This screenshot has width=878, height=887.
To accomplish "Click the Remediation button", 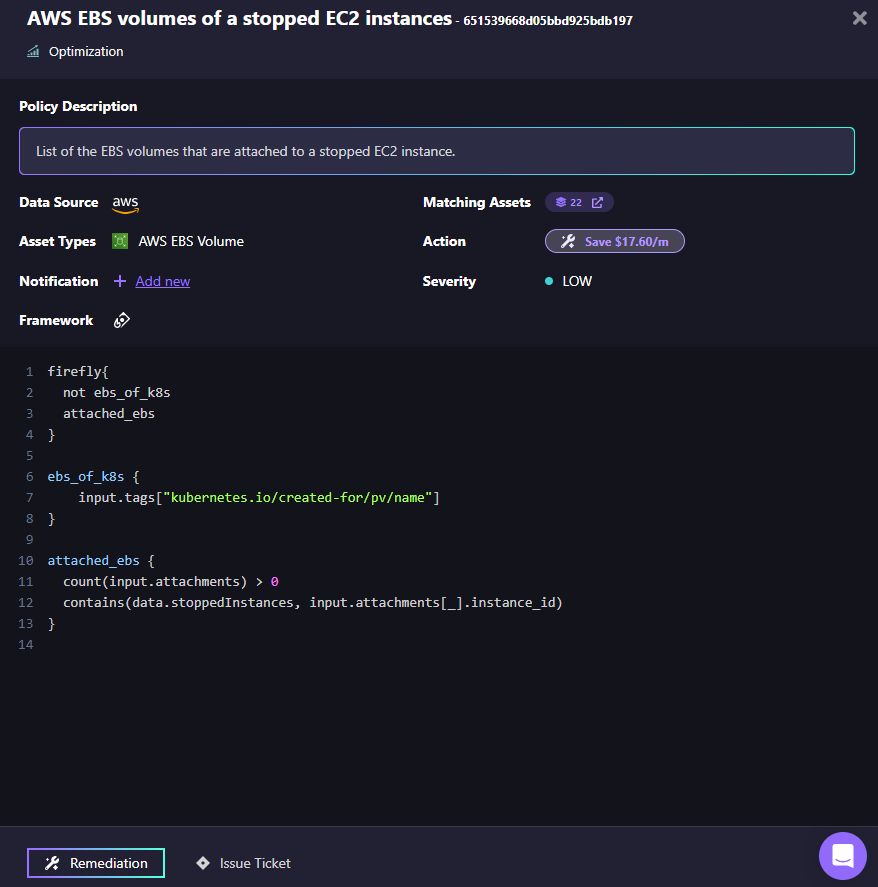I will coord(96,863).
